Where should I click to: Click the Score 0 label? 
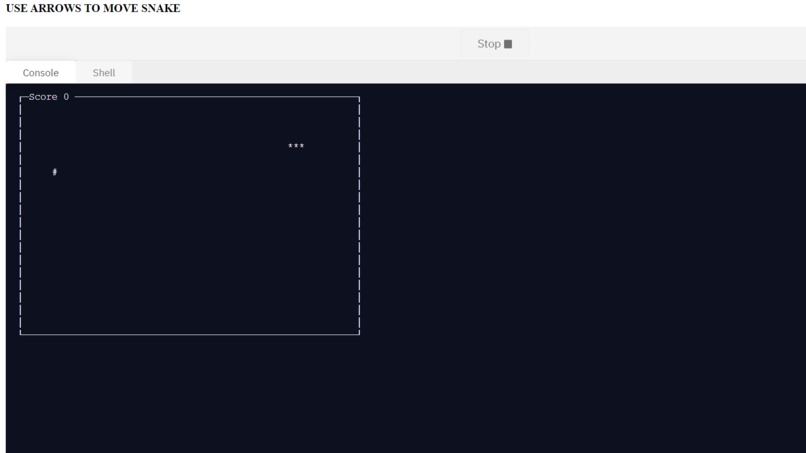(49, 97)
